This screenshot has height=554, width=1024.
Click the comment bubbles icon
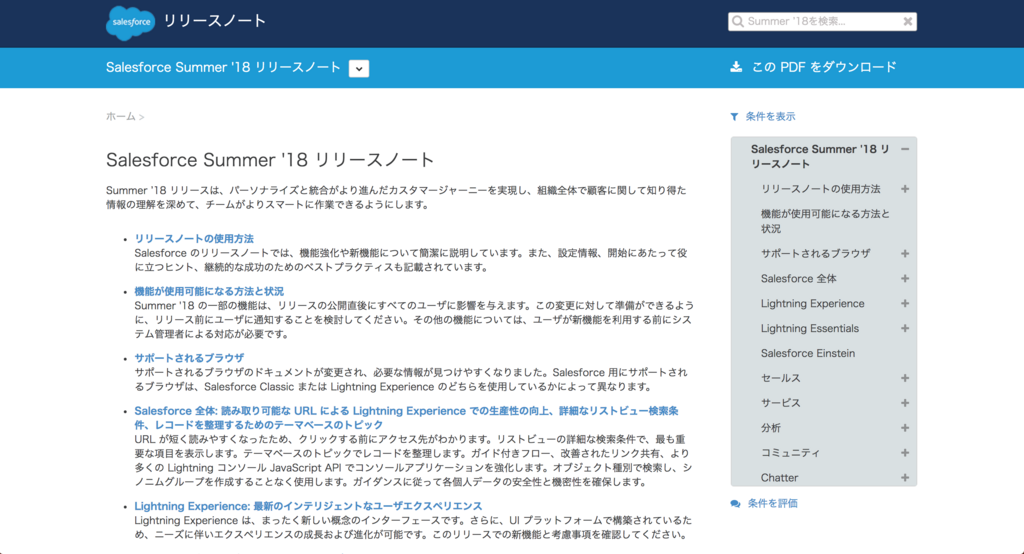click(735, 504)
